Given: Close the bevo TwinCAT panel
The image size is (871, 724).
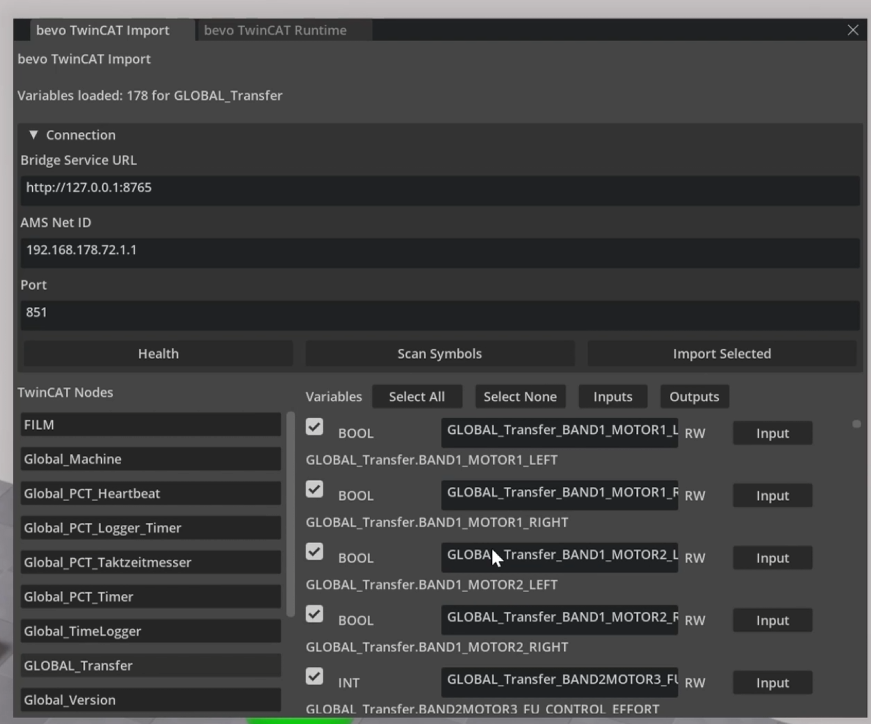Looking at the screenshot, I should coord(853,30).
